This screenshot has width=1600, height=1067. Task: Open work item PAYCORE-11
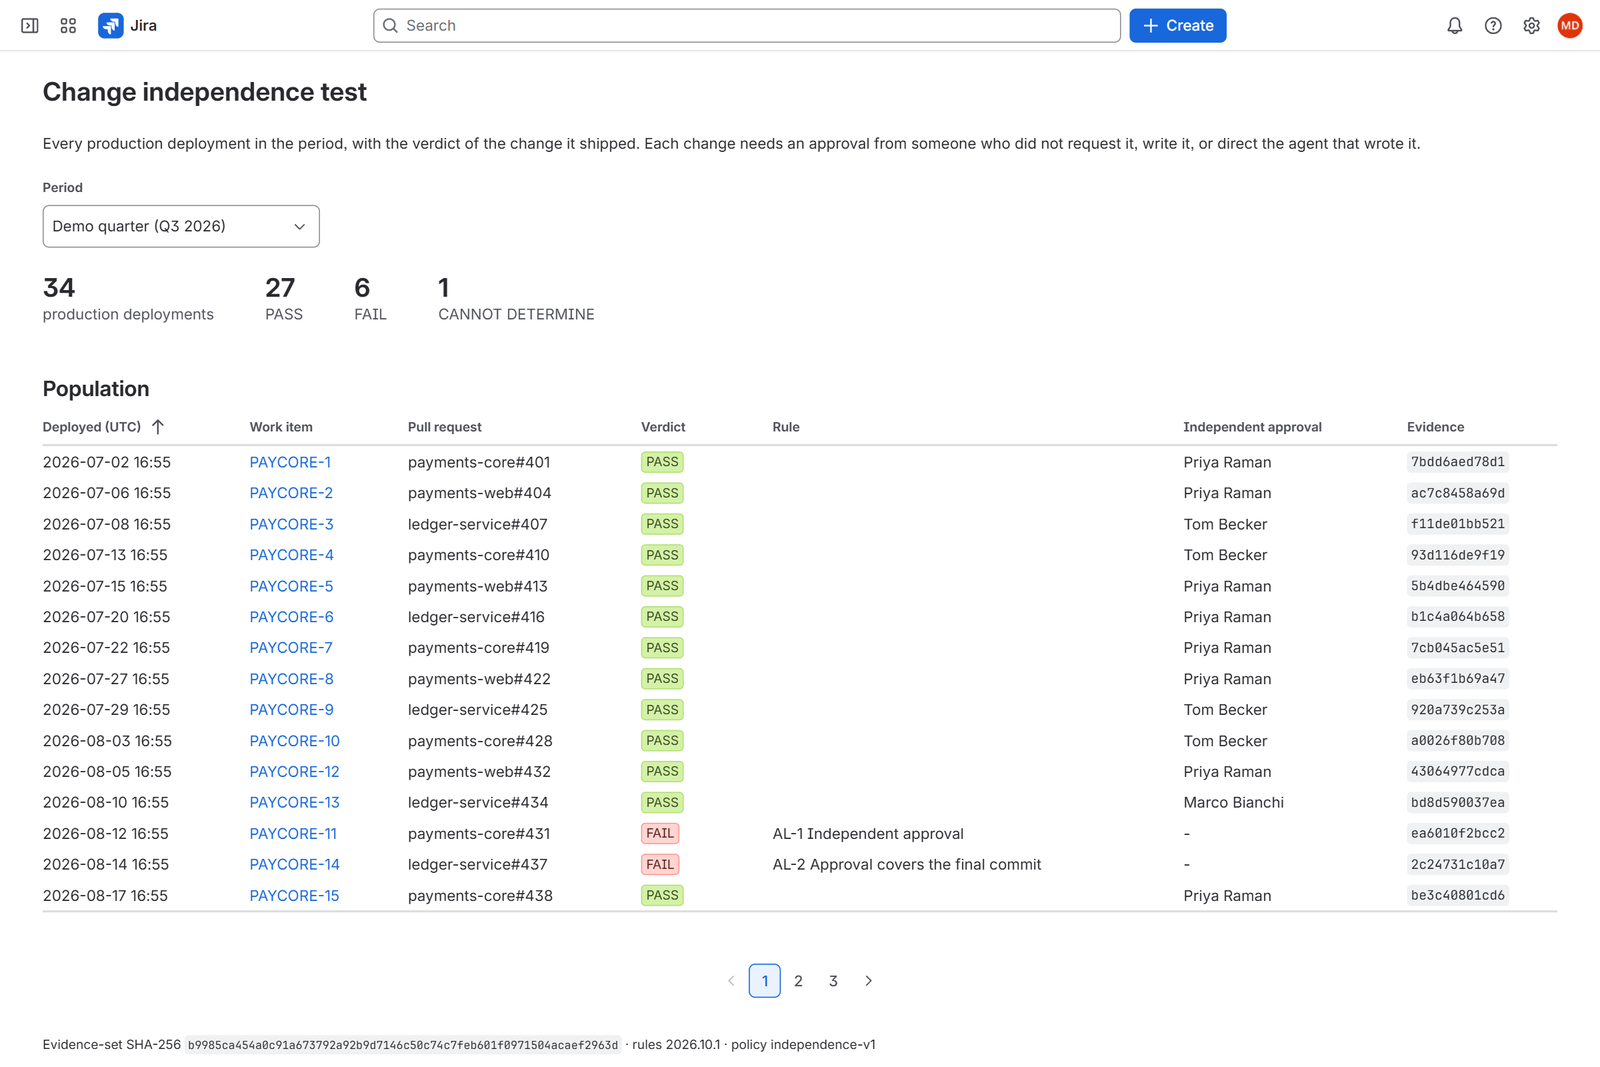[x=293, y=834]
